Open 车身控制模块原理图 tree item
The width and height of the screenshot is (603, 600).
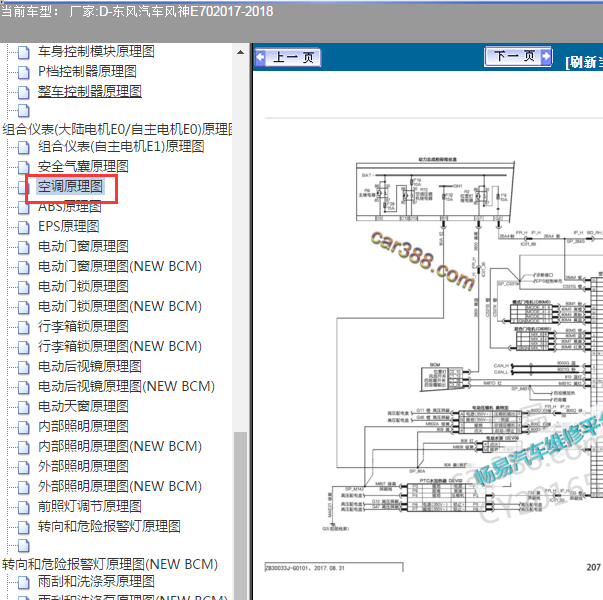coord(96,51)
